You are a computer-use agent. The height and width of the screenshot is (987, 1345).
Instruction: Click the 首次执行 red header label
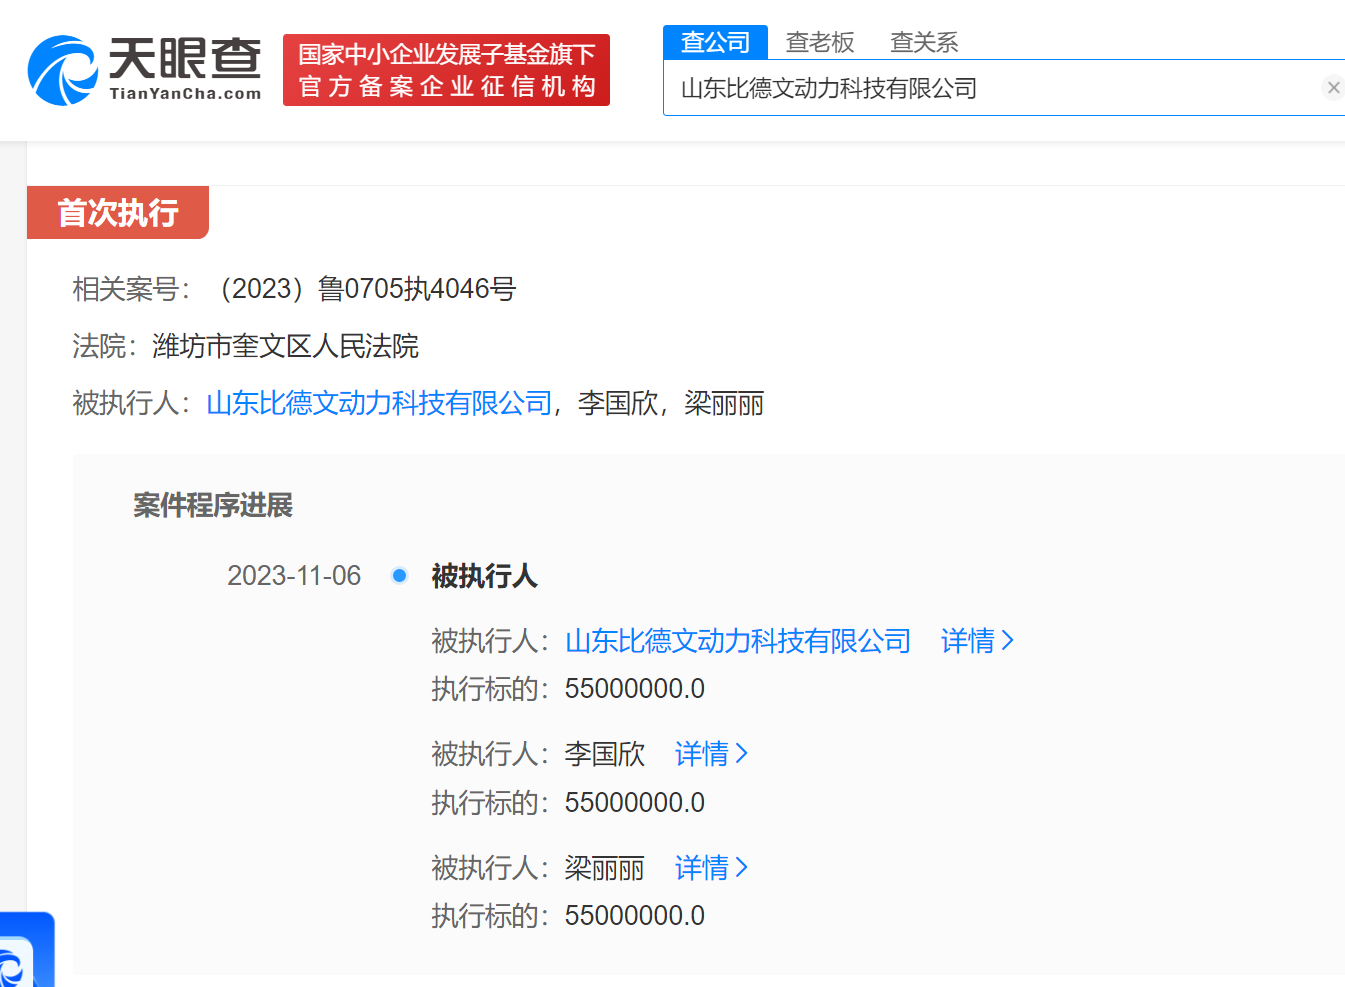pos(117,212)
